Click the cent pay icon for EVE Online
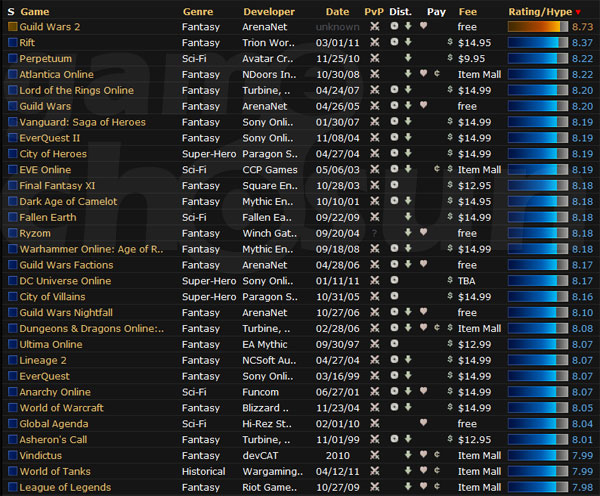600x496 pixels. click(x=438, y=170)
